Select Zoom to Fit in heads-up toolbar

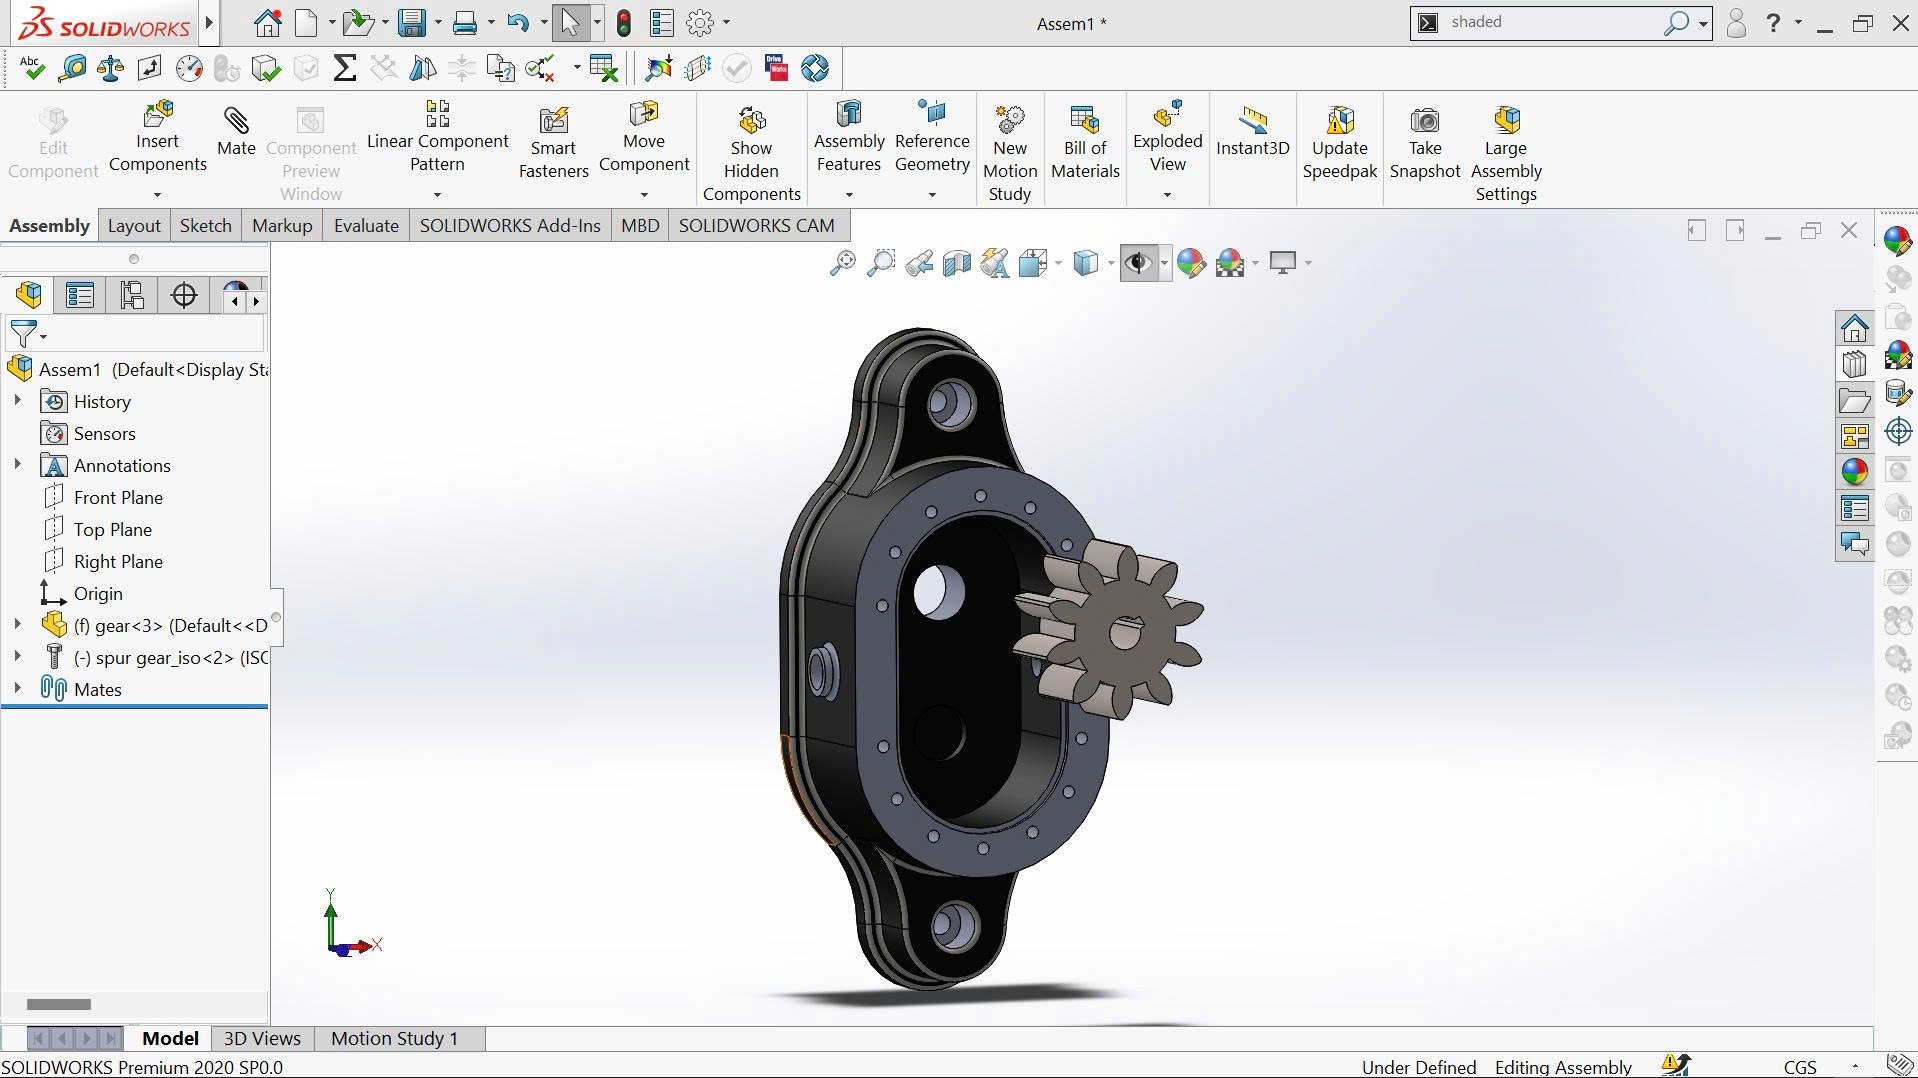[841, 262]
